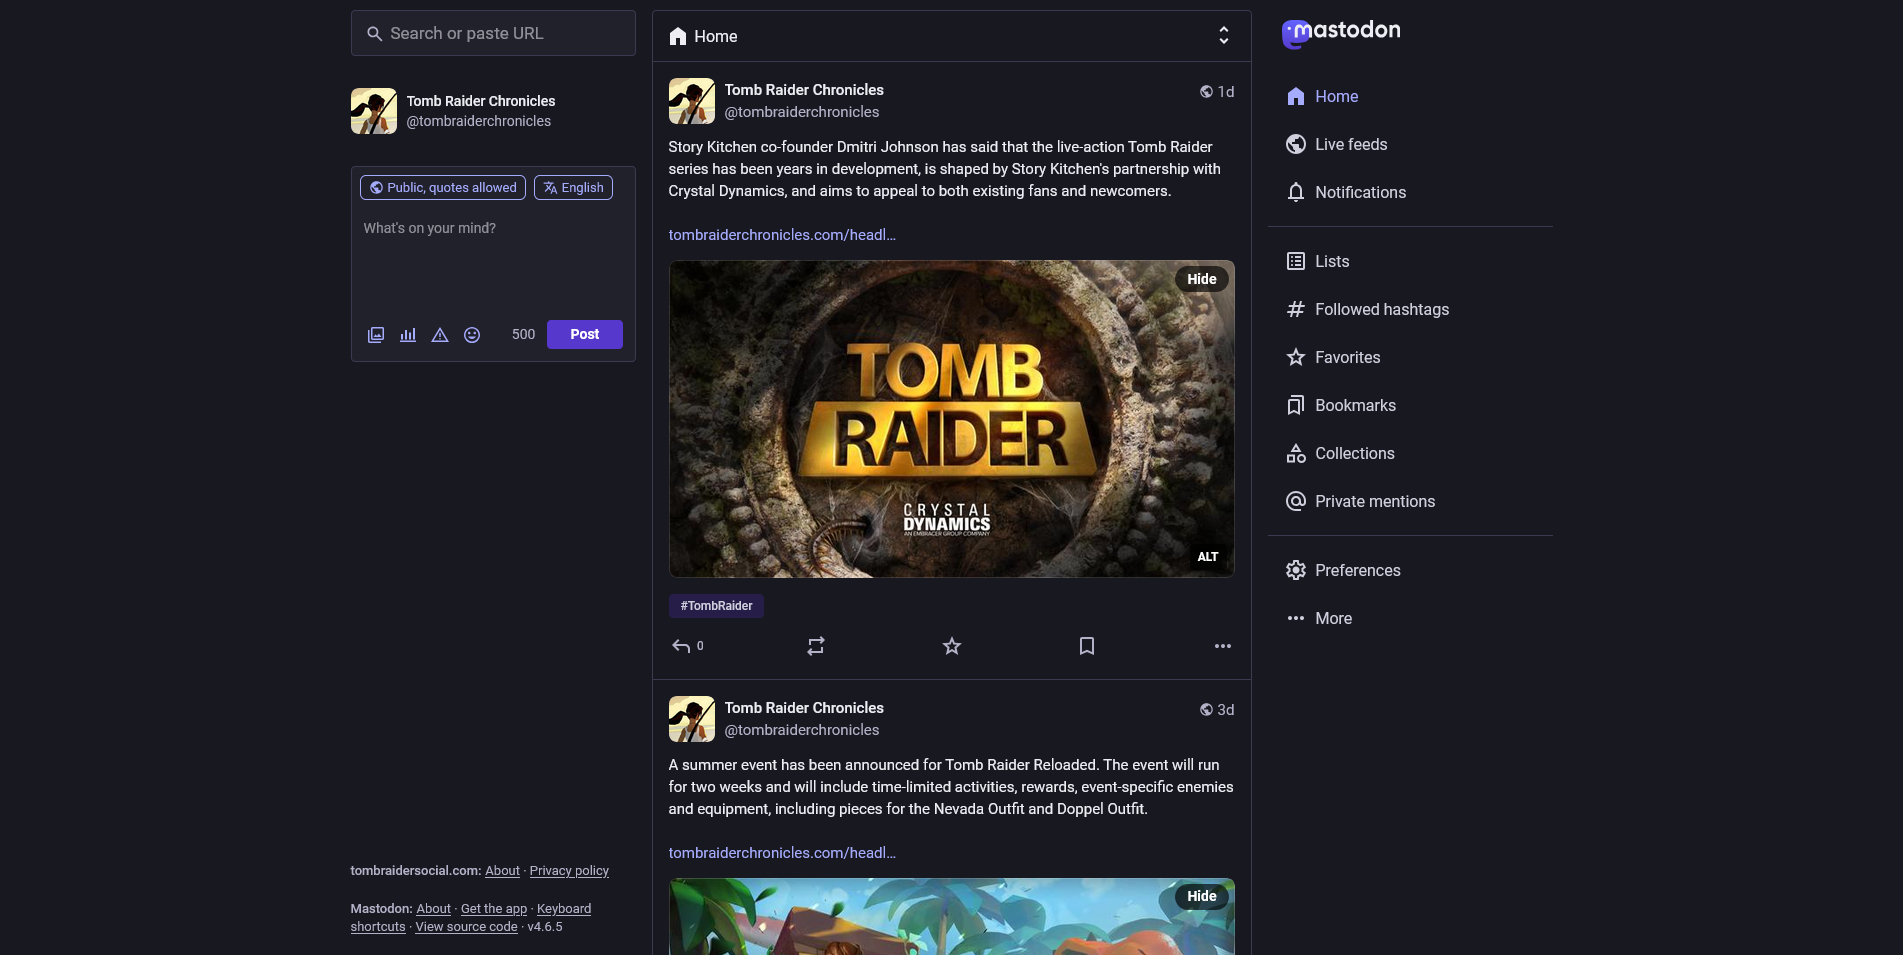This screenshot has width=1903, height=955.
Task: View ALT text of Tomb Raider image
Action: pos(1208,556)
